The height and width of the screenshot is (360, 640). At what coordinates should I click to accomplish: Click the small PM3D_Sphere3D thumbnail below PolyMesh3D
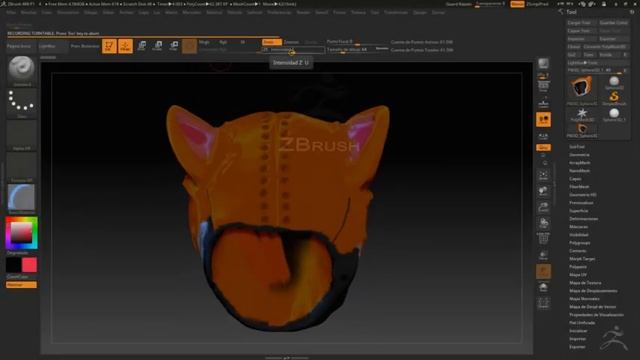582,130
